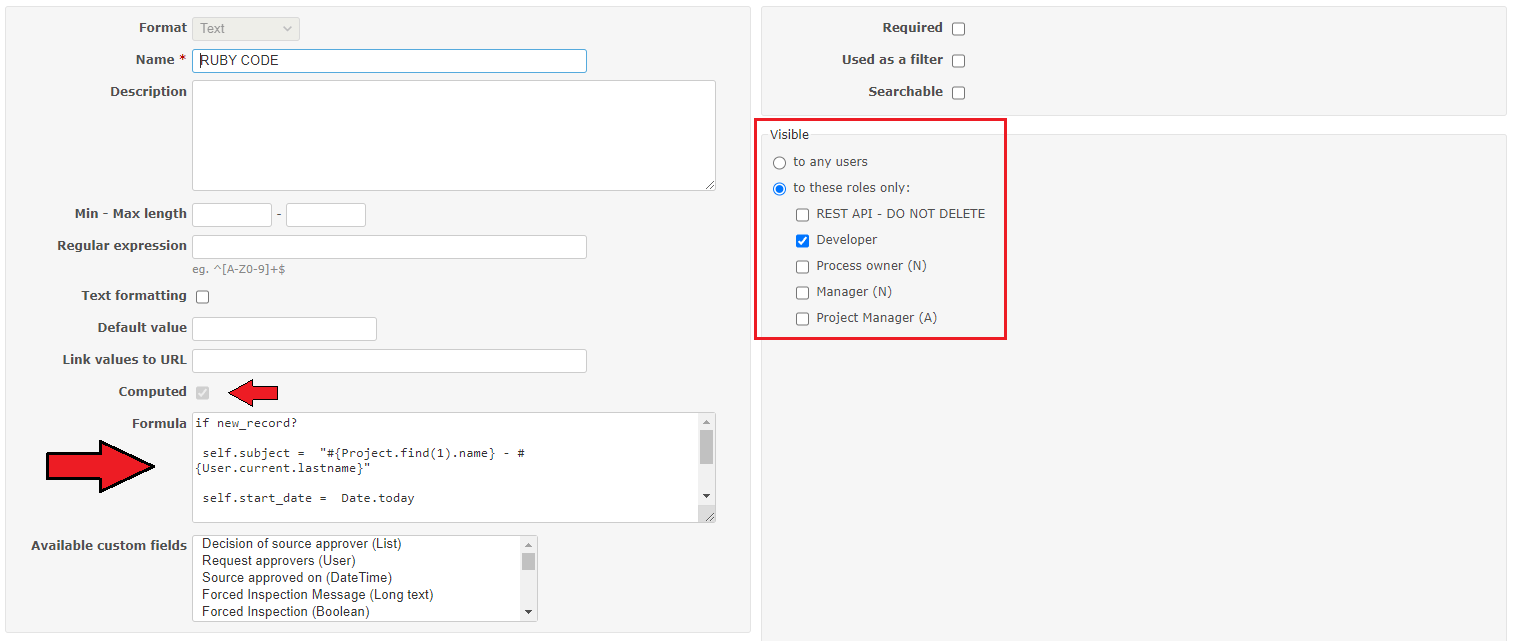Screen dimensions: 1513x641
Task: Enable the Project Manager (A) role
Action: coord(802,318)
